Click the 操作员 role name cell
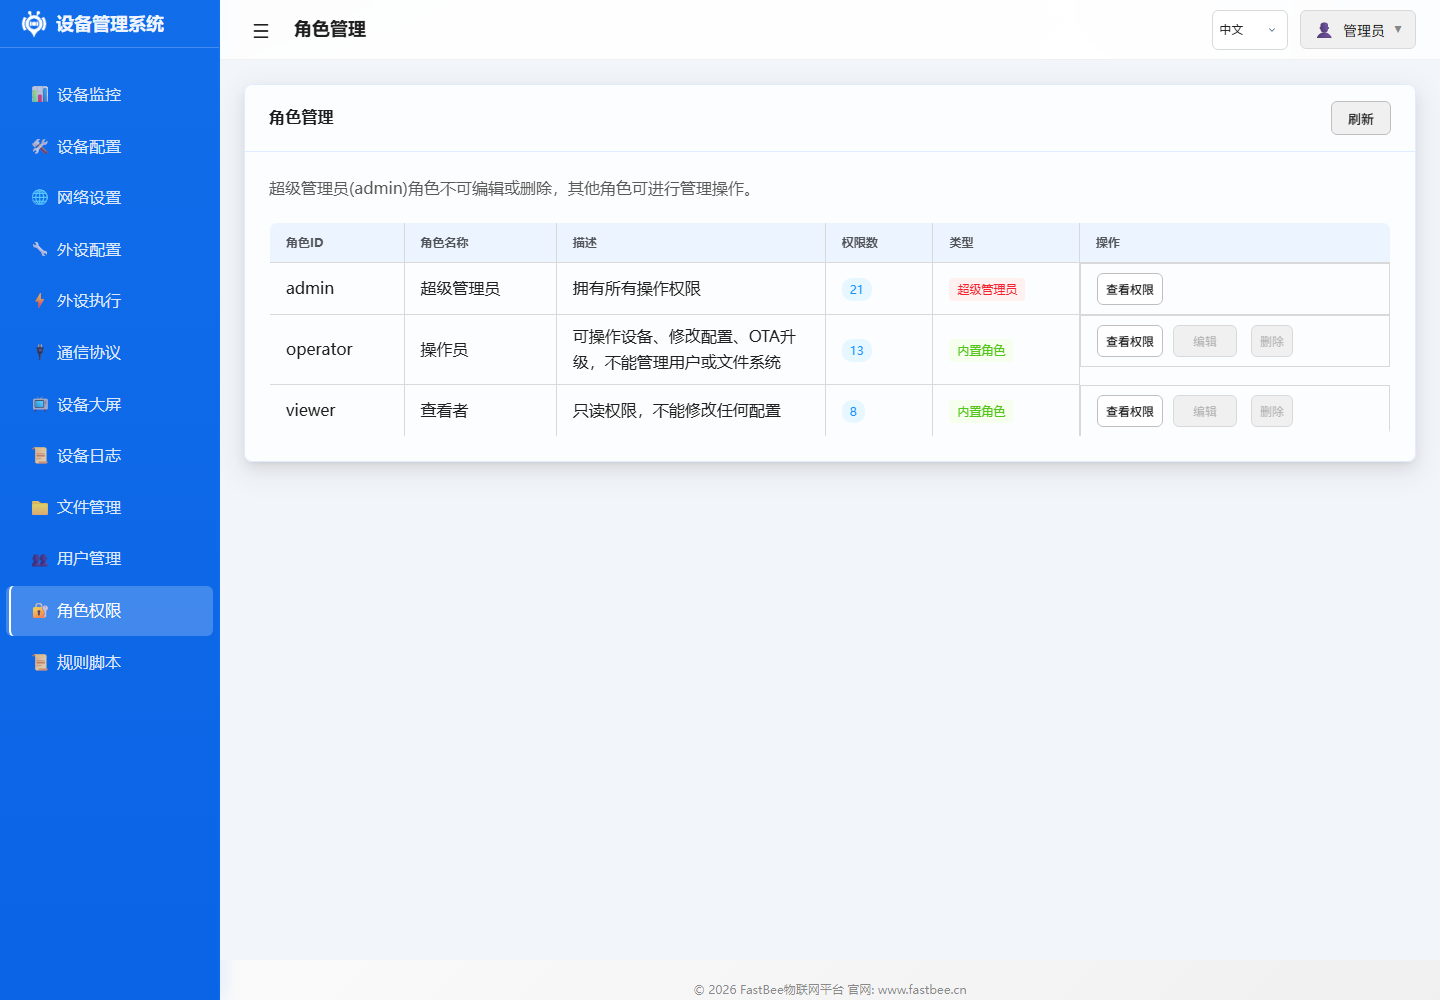 [x=480, y=349]
